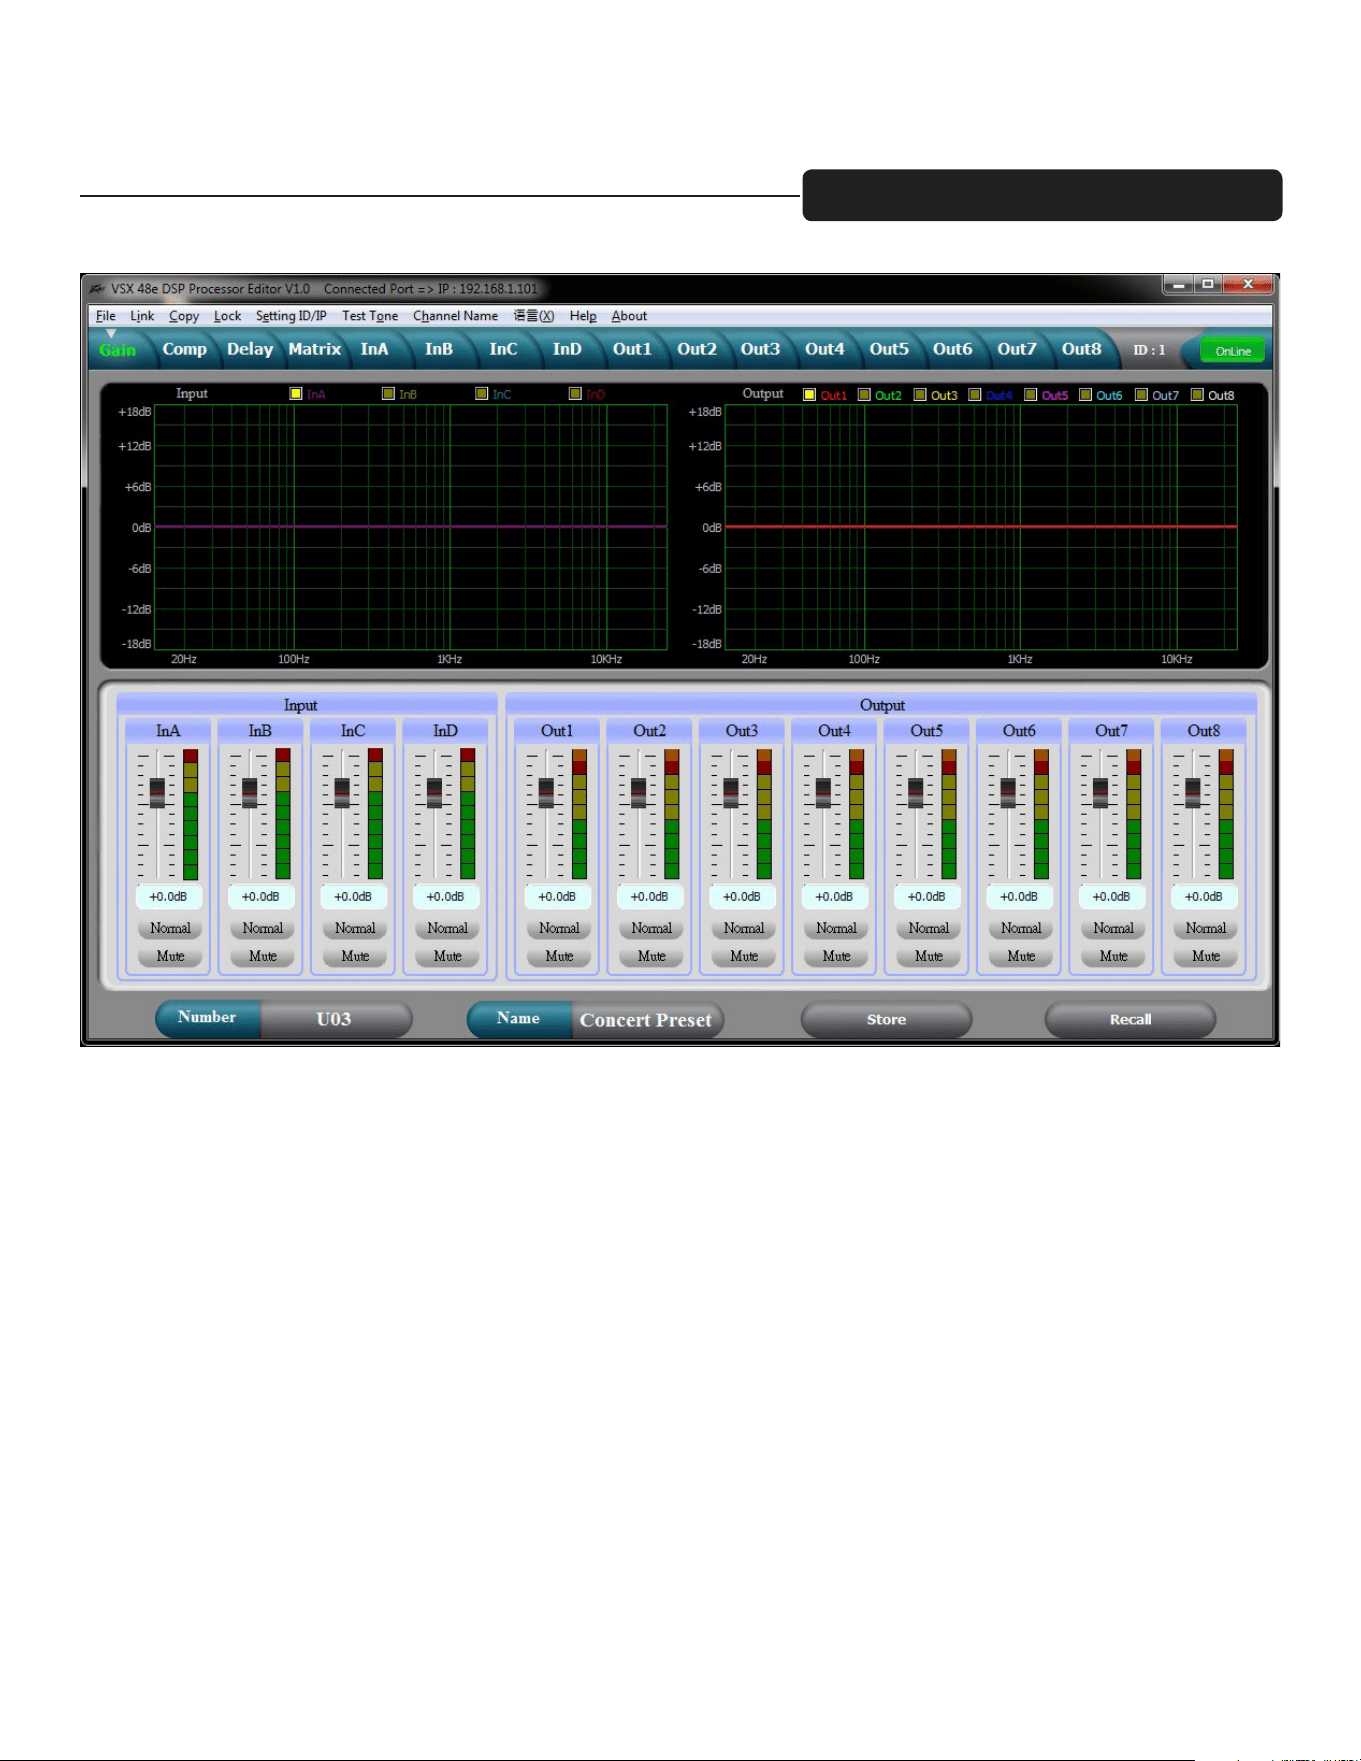Click the Concert Preset name field
Screen dimensions: 1361x1761
pyautogui.click(x=647, y=1020)
